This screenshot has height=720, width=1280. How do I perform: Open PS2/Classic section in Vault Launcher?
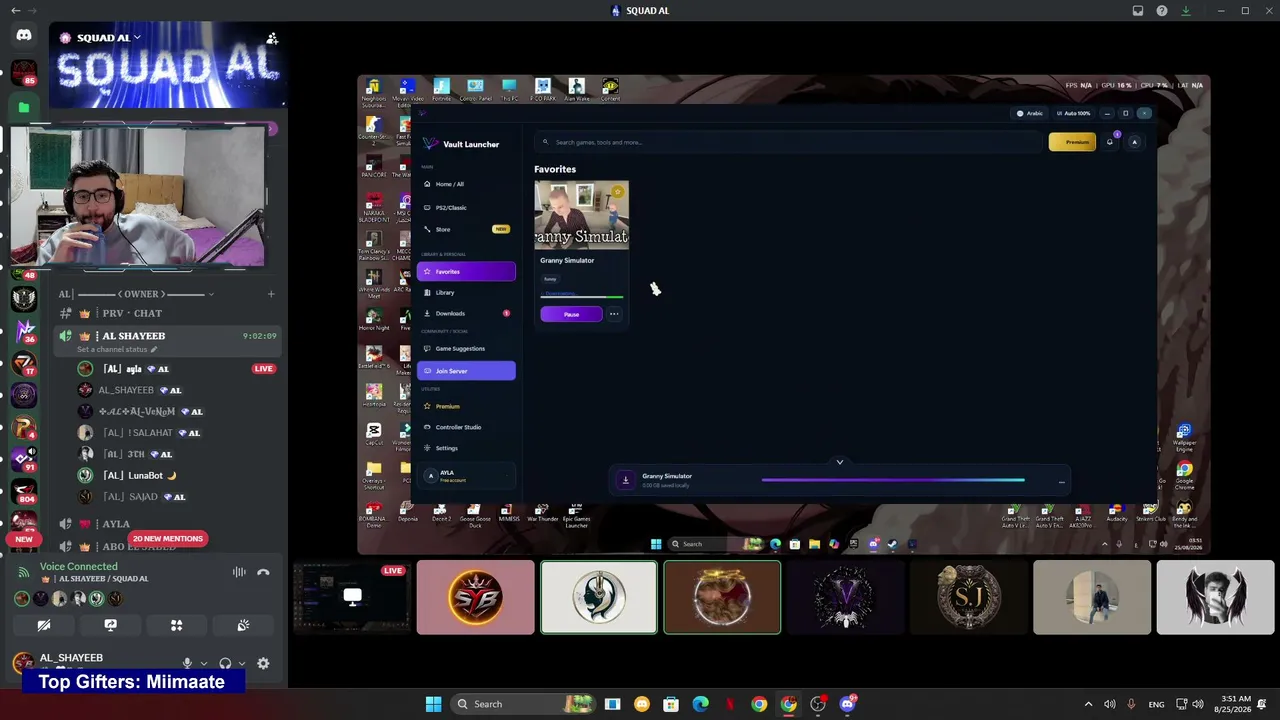click(x=466, y=207)
